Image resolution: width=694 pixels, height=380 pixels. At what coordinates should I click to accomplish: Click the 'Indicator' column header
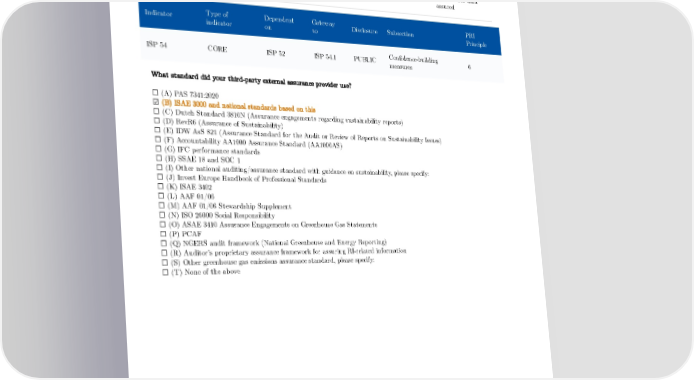coord(158,13)
